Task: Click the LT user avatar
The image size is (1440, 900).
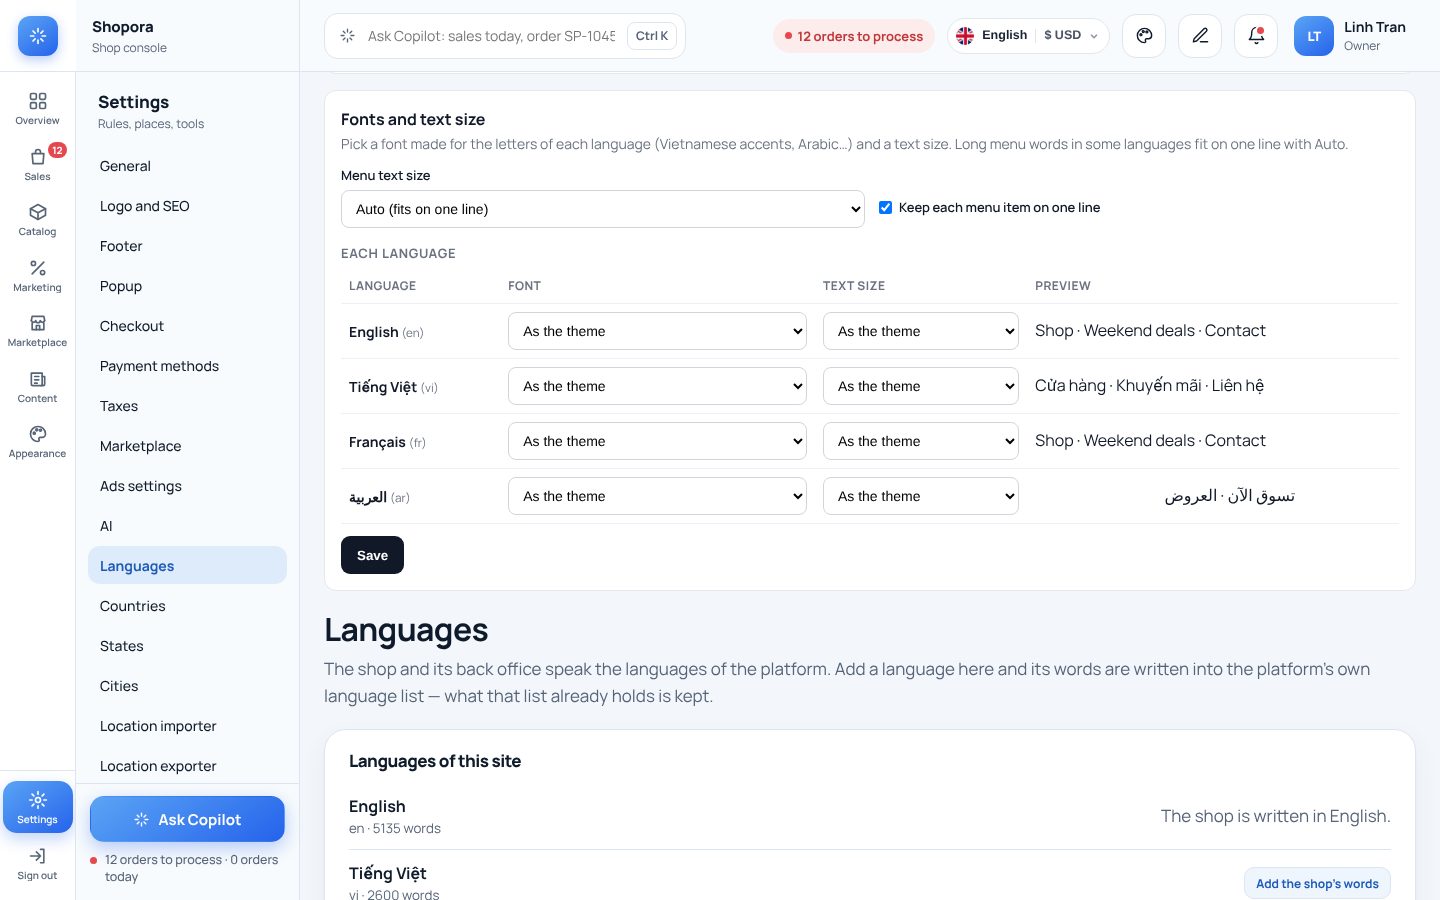Action: (1314, 36)
